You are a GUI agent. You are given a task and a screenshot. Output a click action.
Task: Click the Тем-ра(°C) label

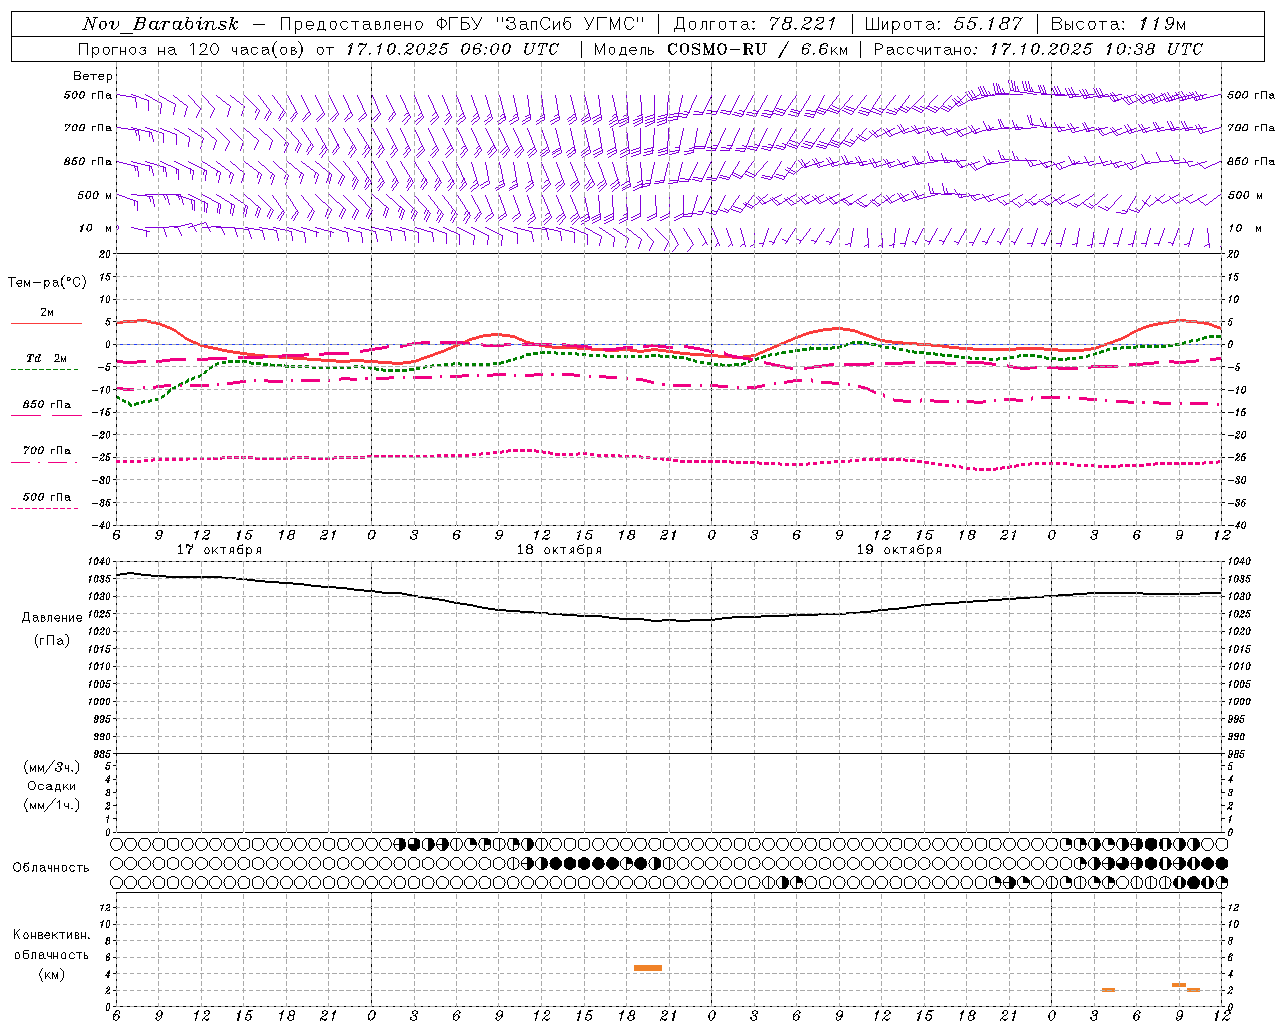[47, 283]
